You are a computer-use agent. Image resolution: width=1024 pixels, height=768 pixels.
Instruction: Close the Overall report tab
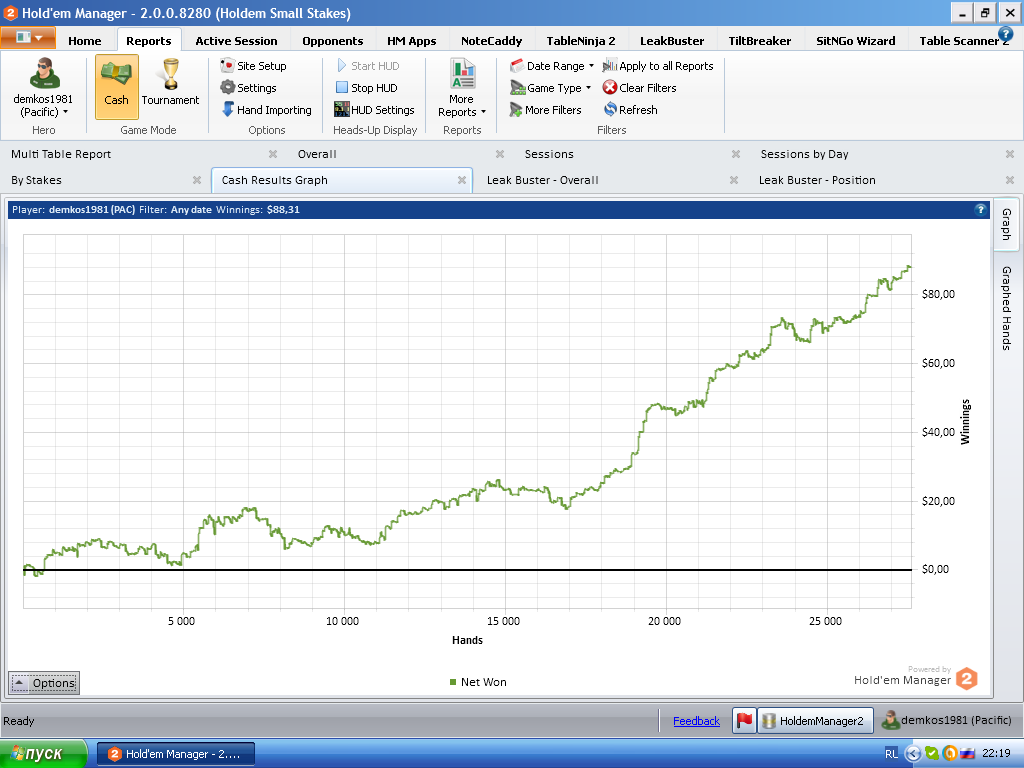500,154
